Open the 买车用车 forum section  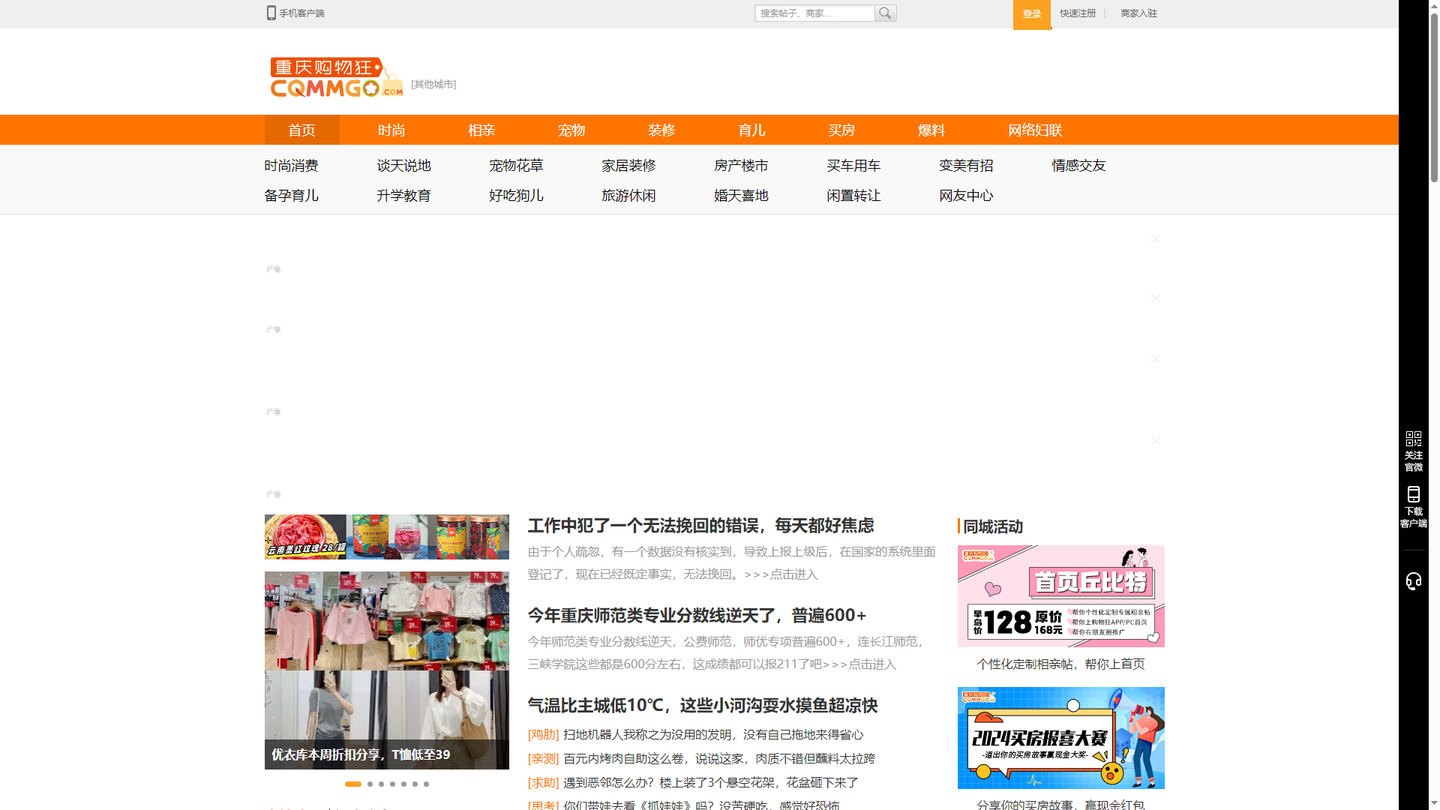[x=854, y=166]
